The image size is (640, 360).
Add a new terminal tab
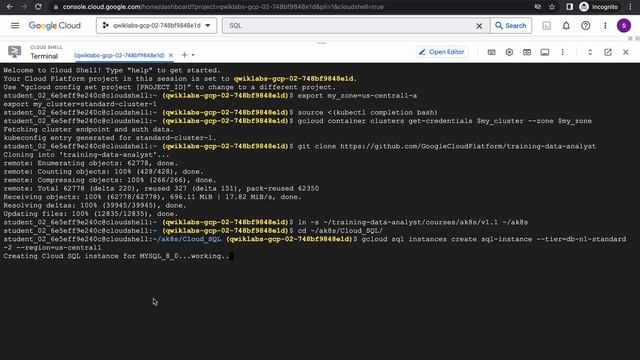(x=184, y=55)
